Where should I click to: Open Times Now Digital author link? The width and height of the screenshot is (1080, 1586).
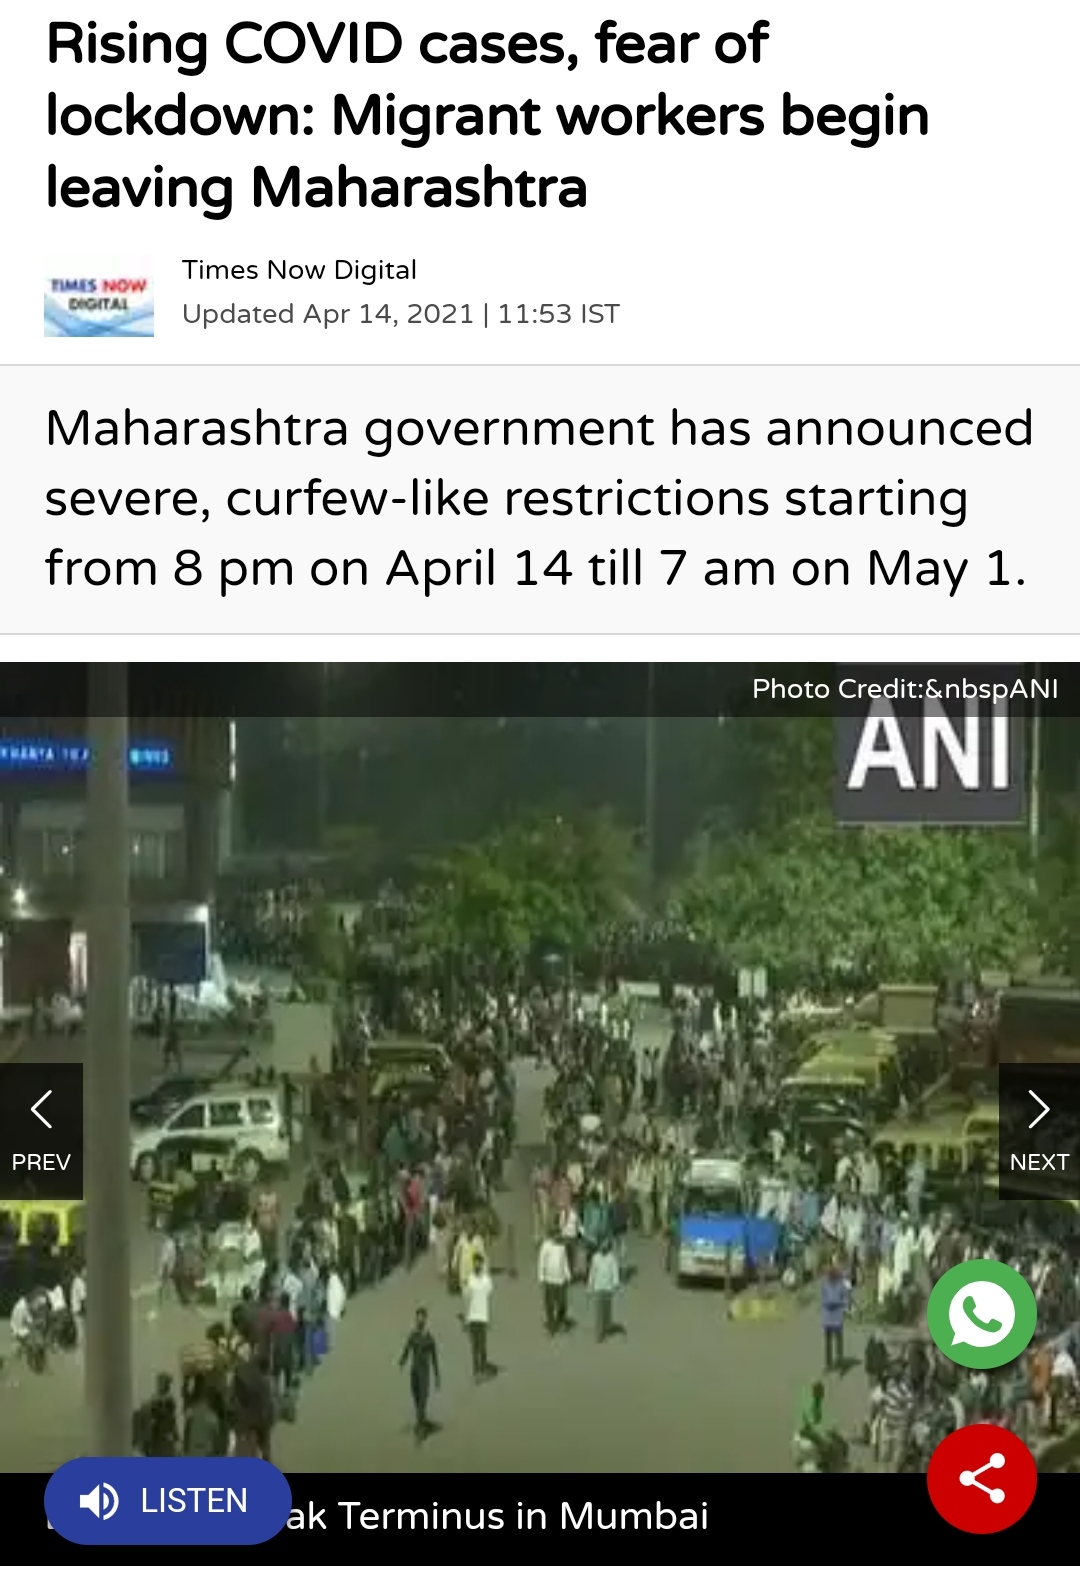click(x=299, y=270)
